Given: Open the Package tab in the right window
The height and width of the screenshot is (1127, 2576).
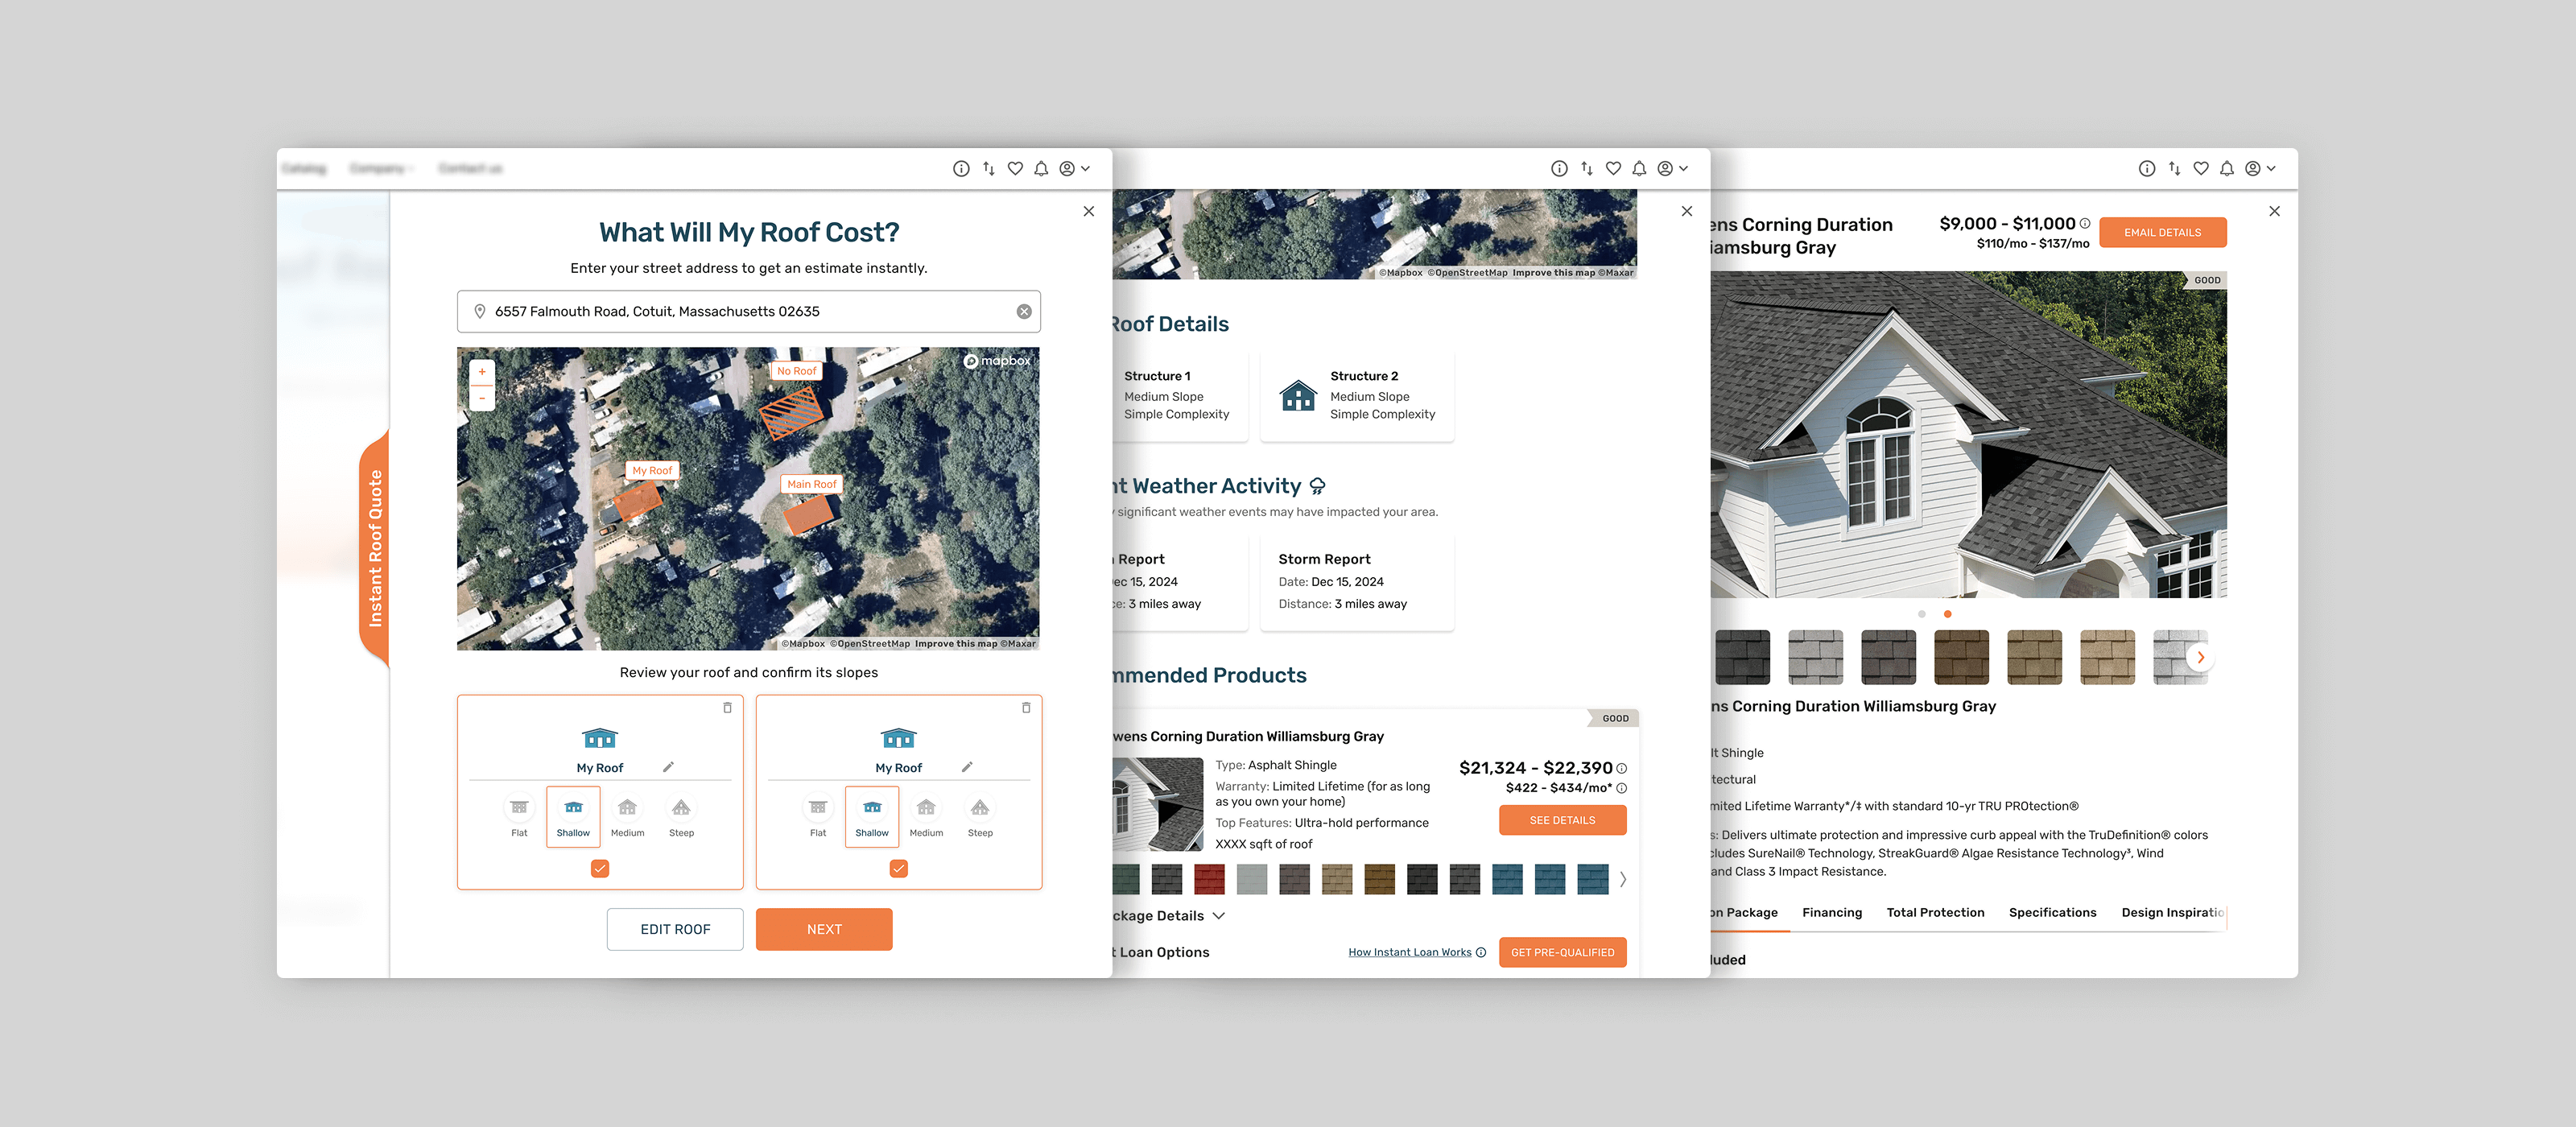Looking at the screenshot, I should click(x=1744, y=912).
